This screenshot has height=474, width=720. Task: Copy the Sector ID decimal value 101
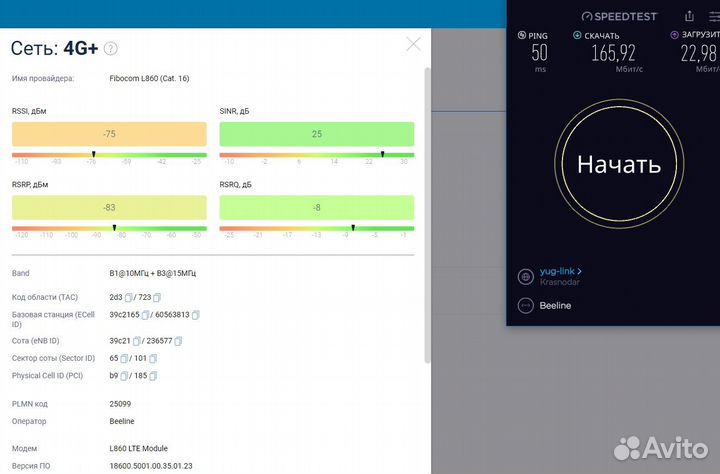(x=153, y=357)
